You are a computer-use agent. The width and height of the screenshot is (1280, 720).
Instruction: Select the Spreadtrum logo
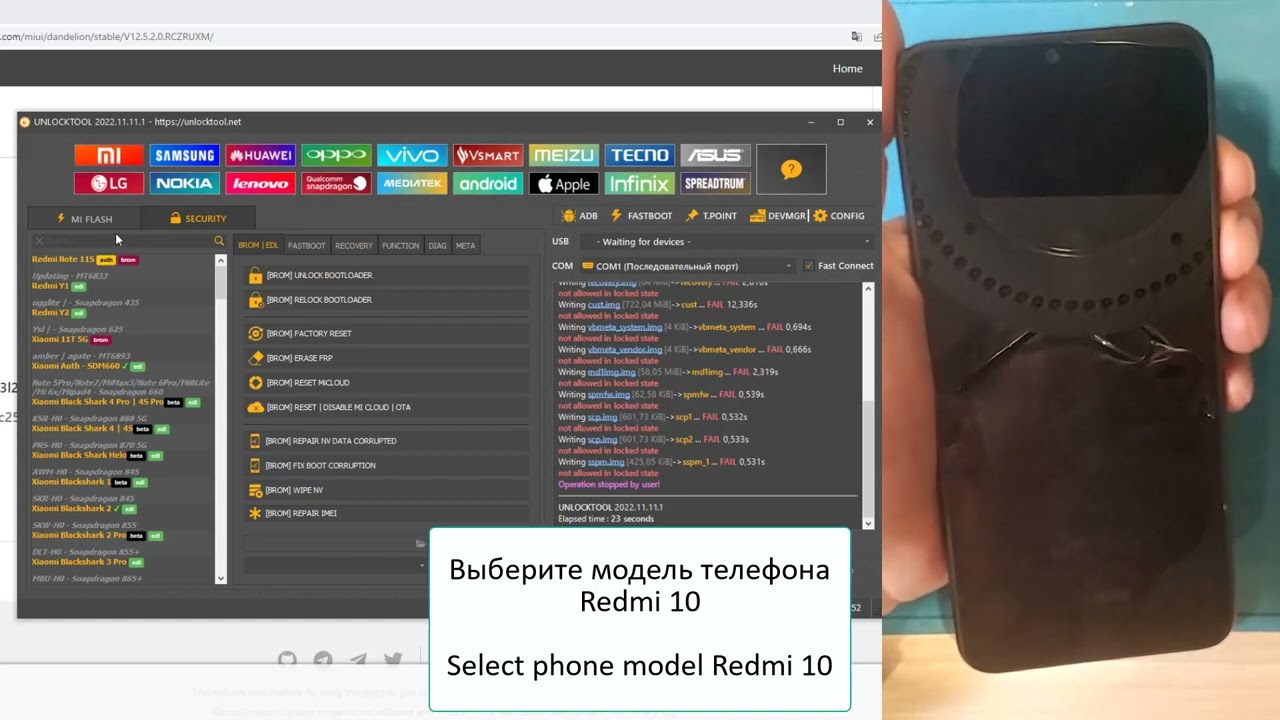[x=715, y=183]
